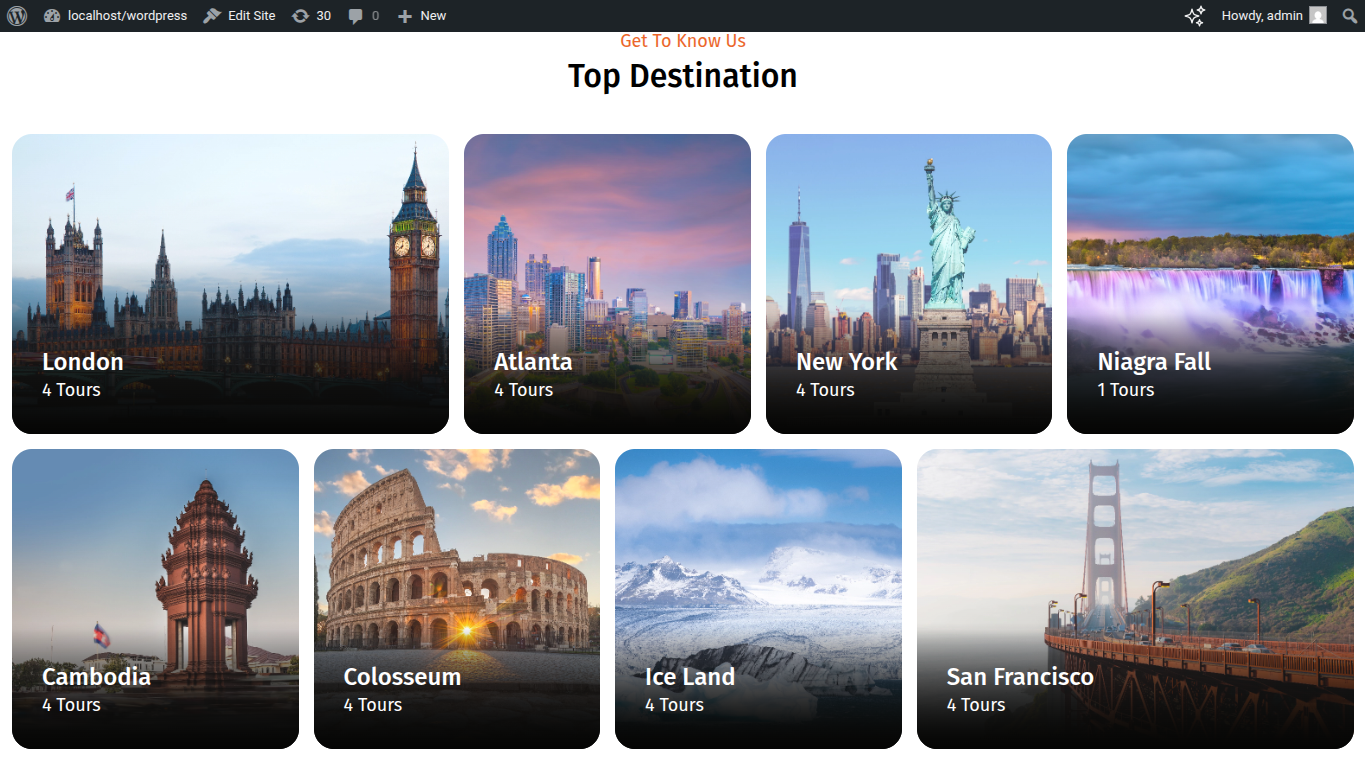The image size is (1365, 774).
Task: Click "4 Tours" under New York
Action: tap(825, 390)
